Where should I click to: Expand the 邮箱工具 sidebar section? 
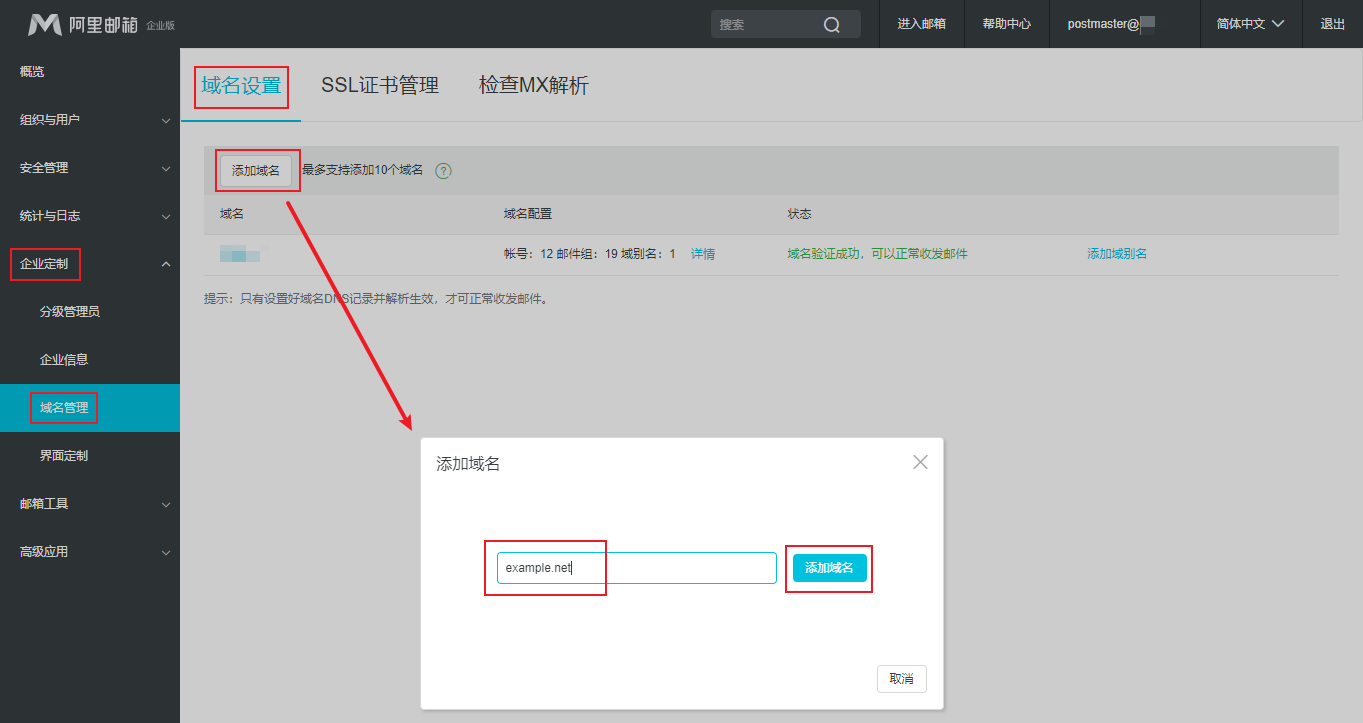(x=90, y=504)
